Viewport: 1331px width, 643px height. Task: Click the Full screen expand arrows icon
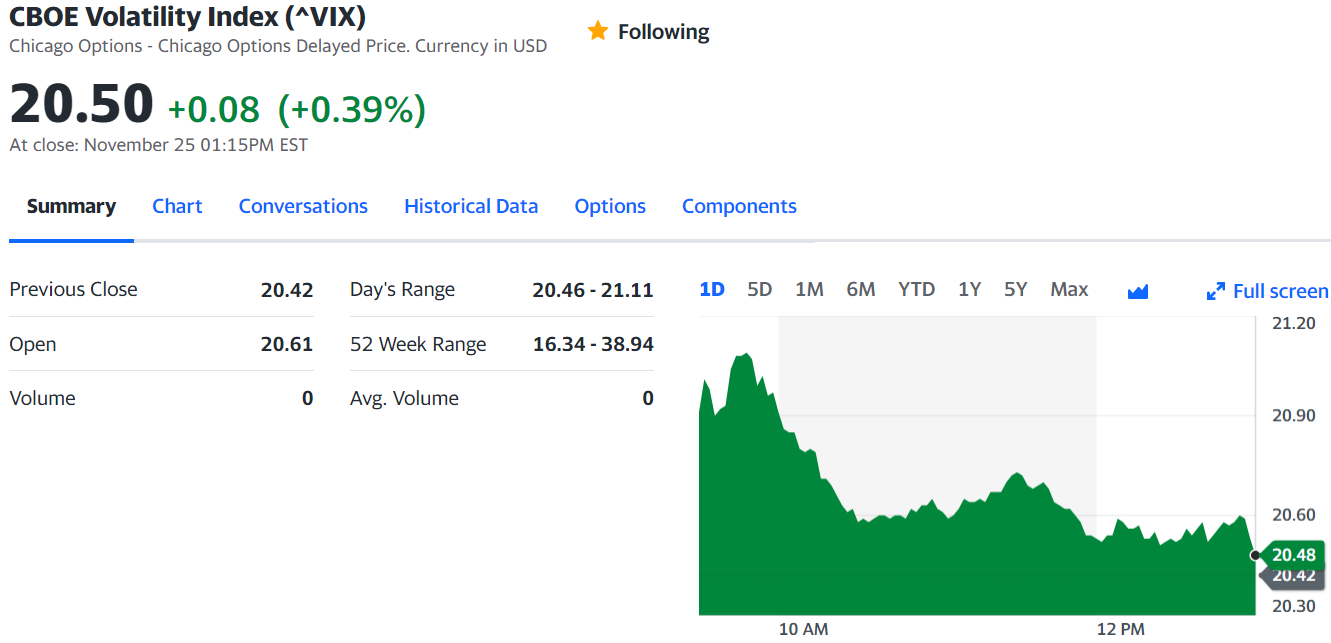tap(1216, 291)
